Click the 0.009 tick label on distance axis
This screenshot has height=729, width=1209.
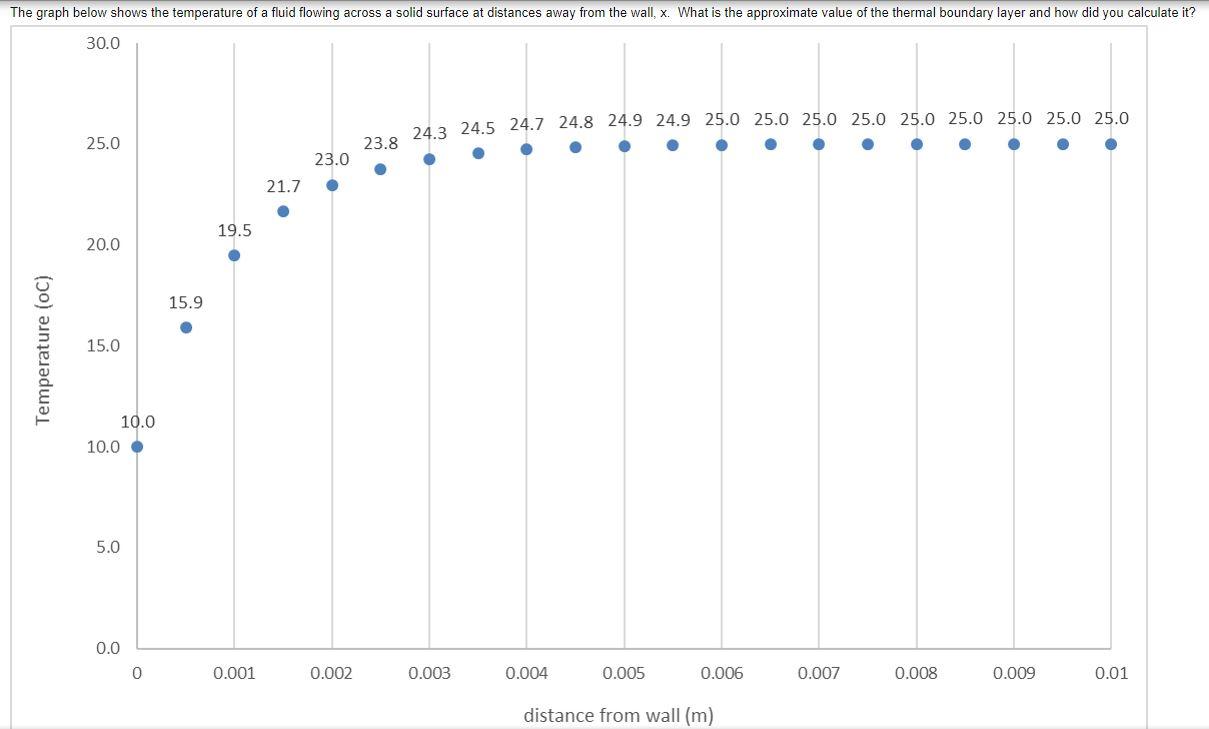click(1014, 673)
